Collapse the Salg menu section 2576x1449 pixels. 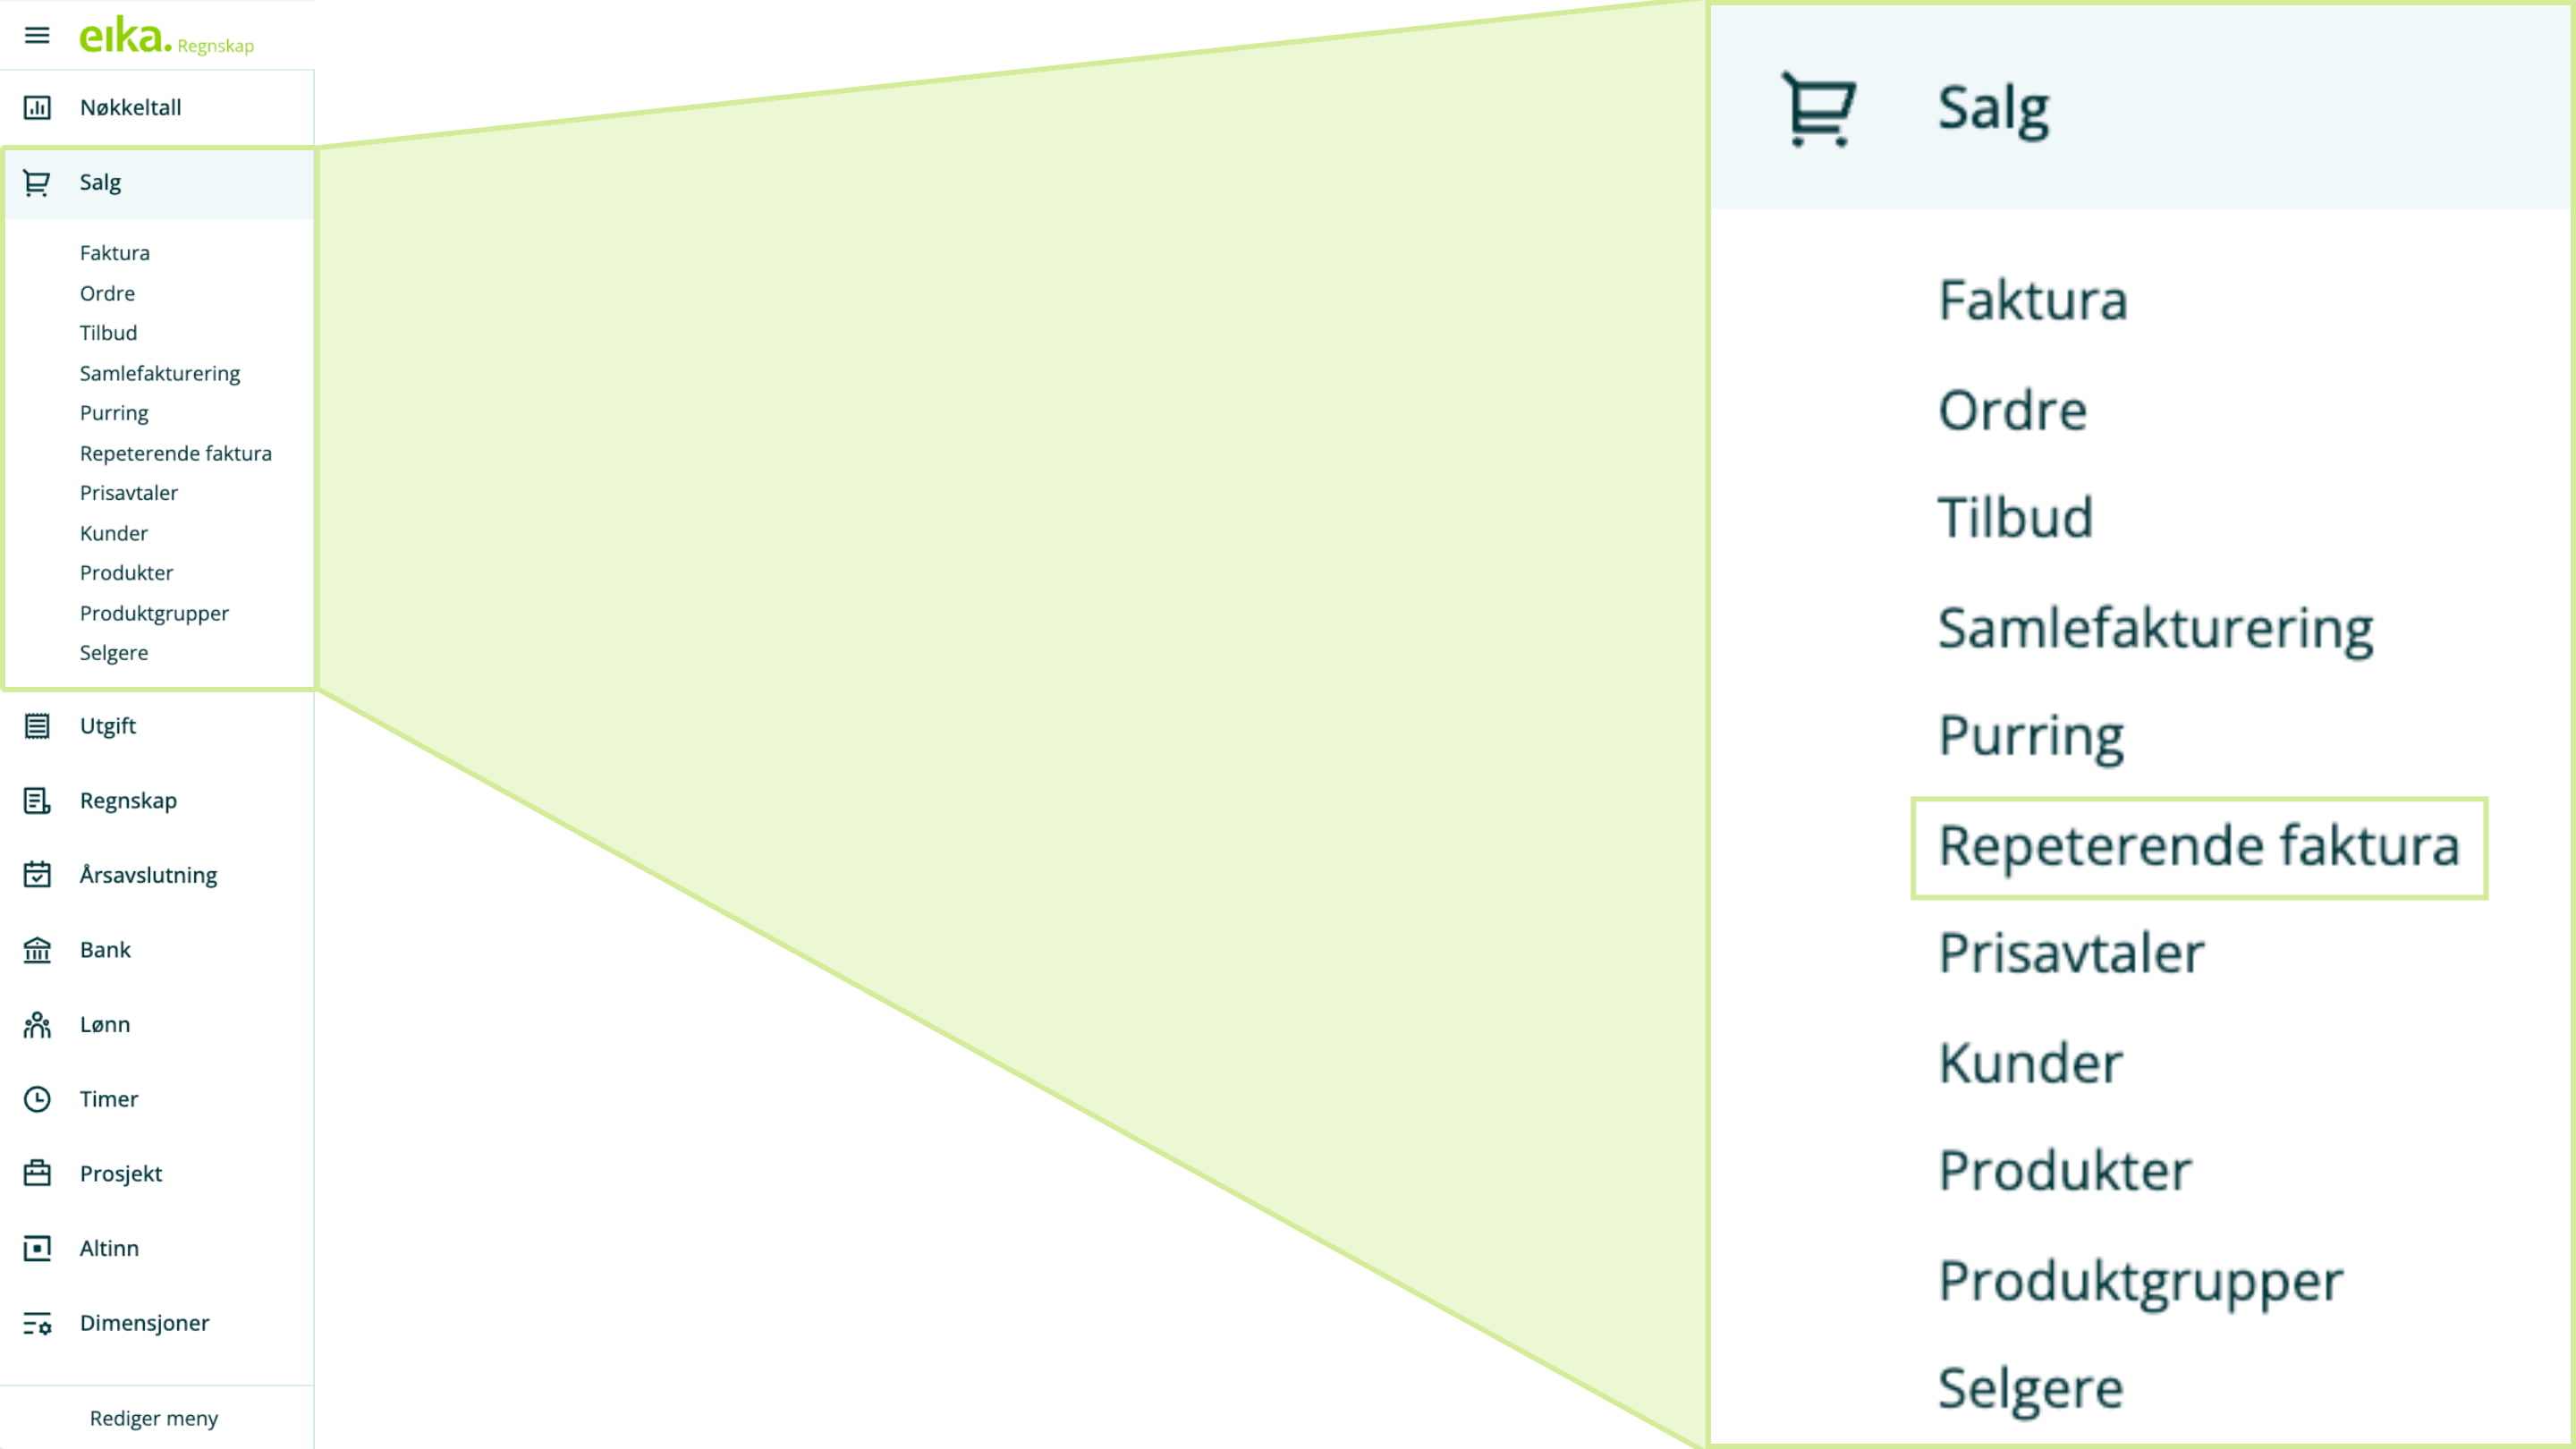coord(100,183)
